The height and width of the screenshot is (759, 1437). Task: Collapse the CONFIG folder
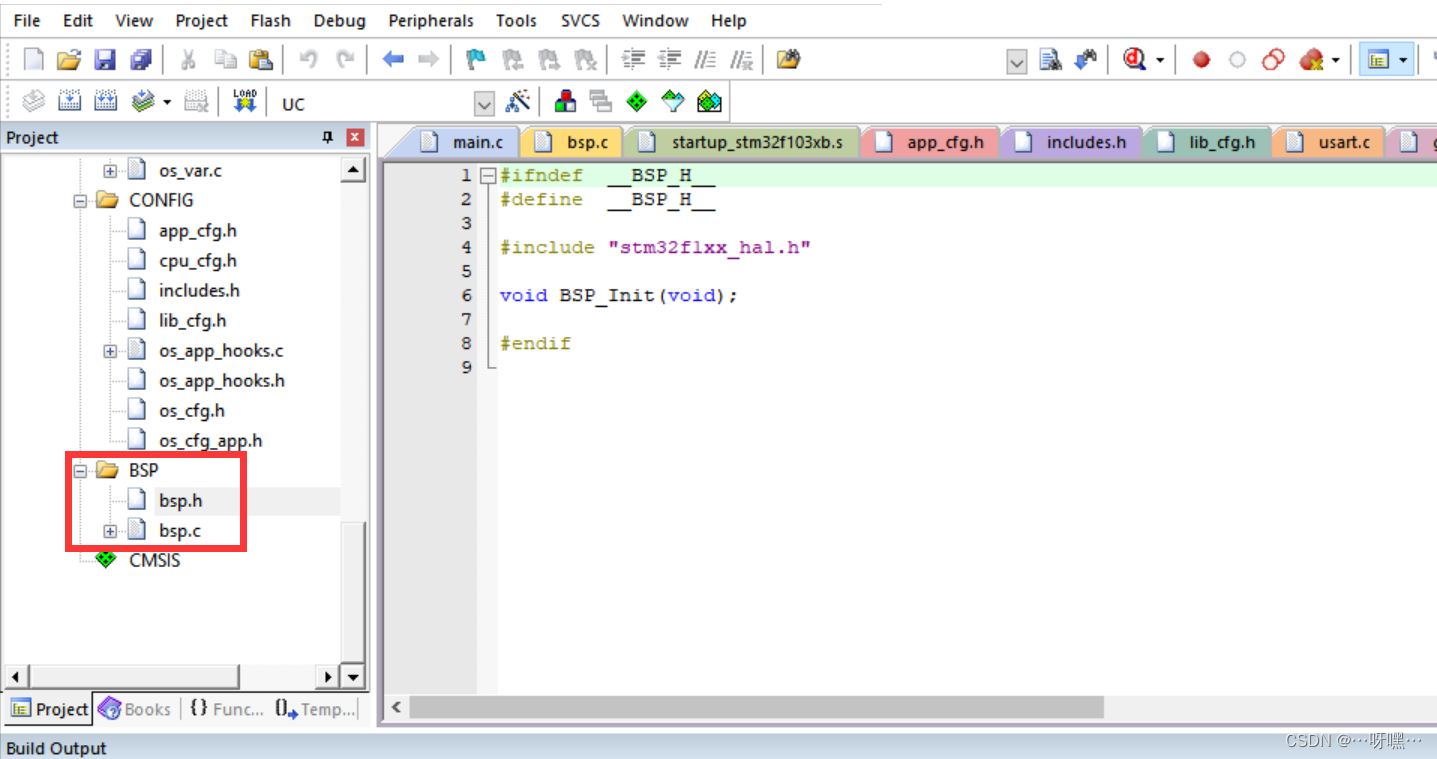[x=80, y=201]
